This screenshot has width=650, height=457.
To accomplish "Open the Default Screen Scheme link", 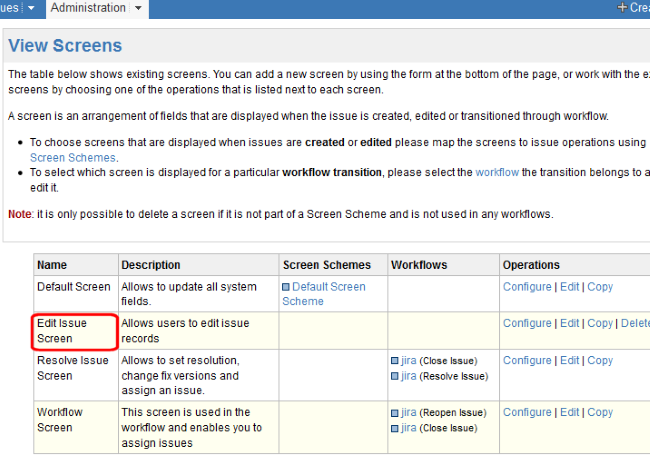I will pos(324,294).
